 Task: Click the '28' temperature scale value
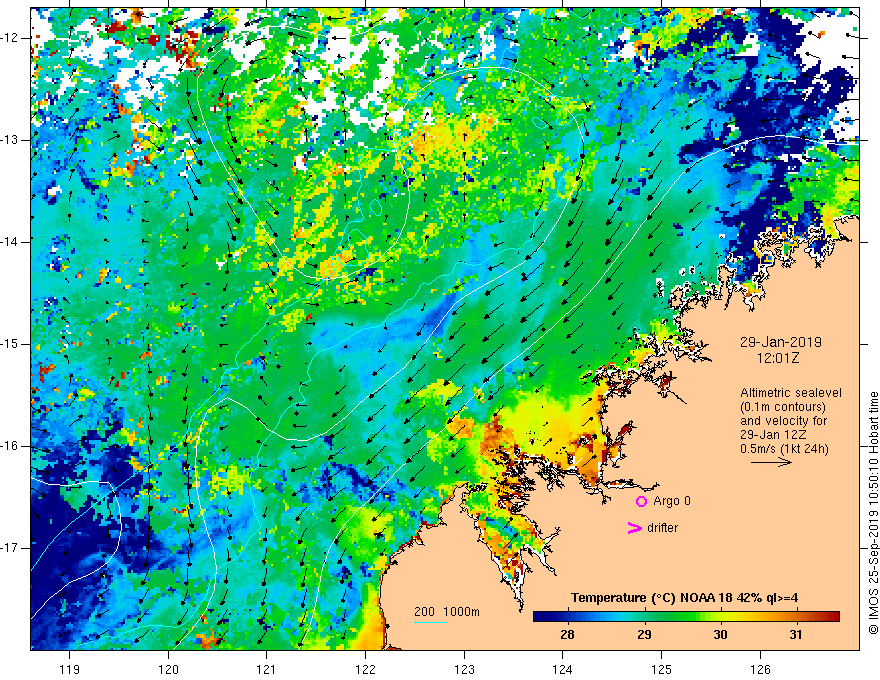(567, 635)
